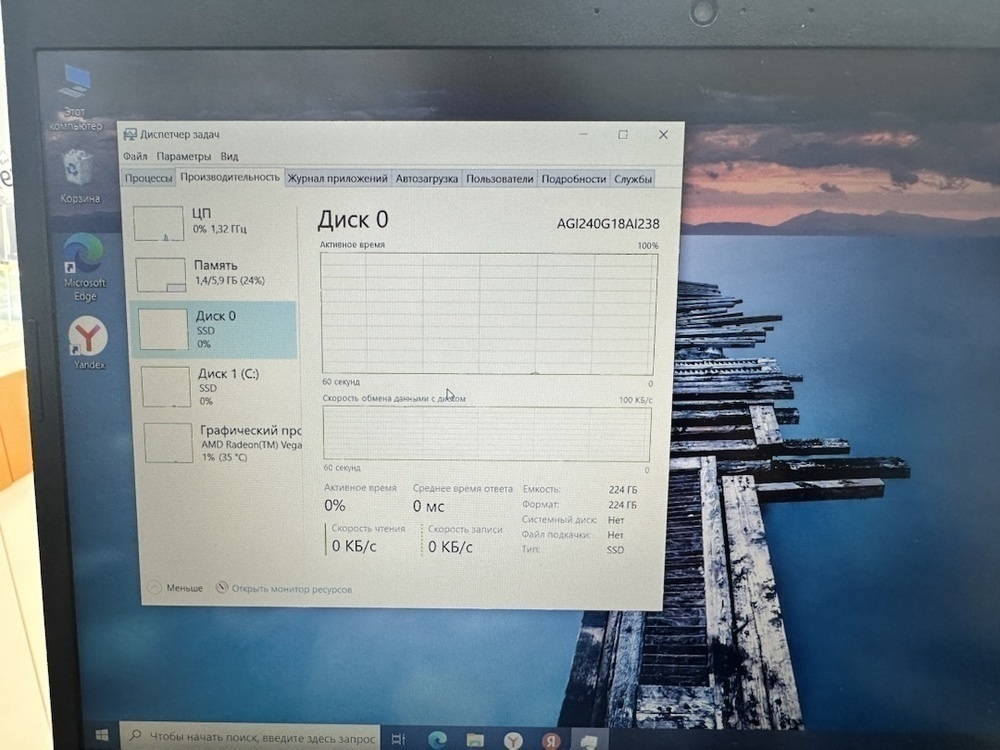Click the Скорость чтения value
1000x750 pixels.
click(354, 547)
